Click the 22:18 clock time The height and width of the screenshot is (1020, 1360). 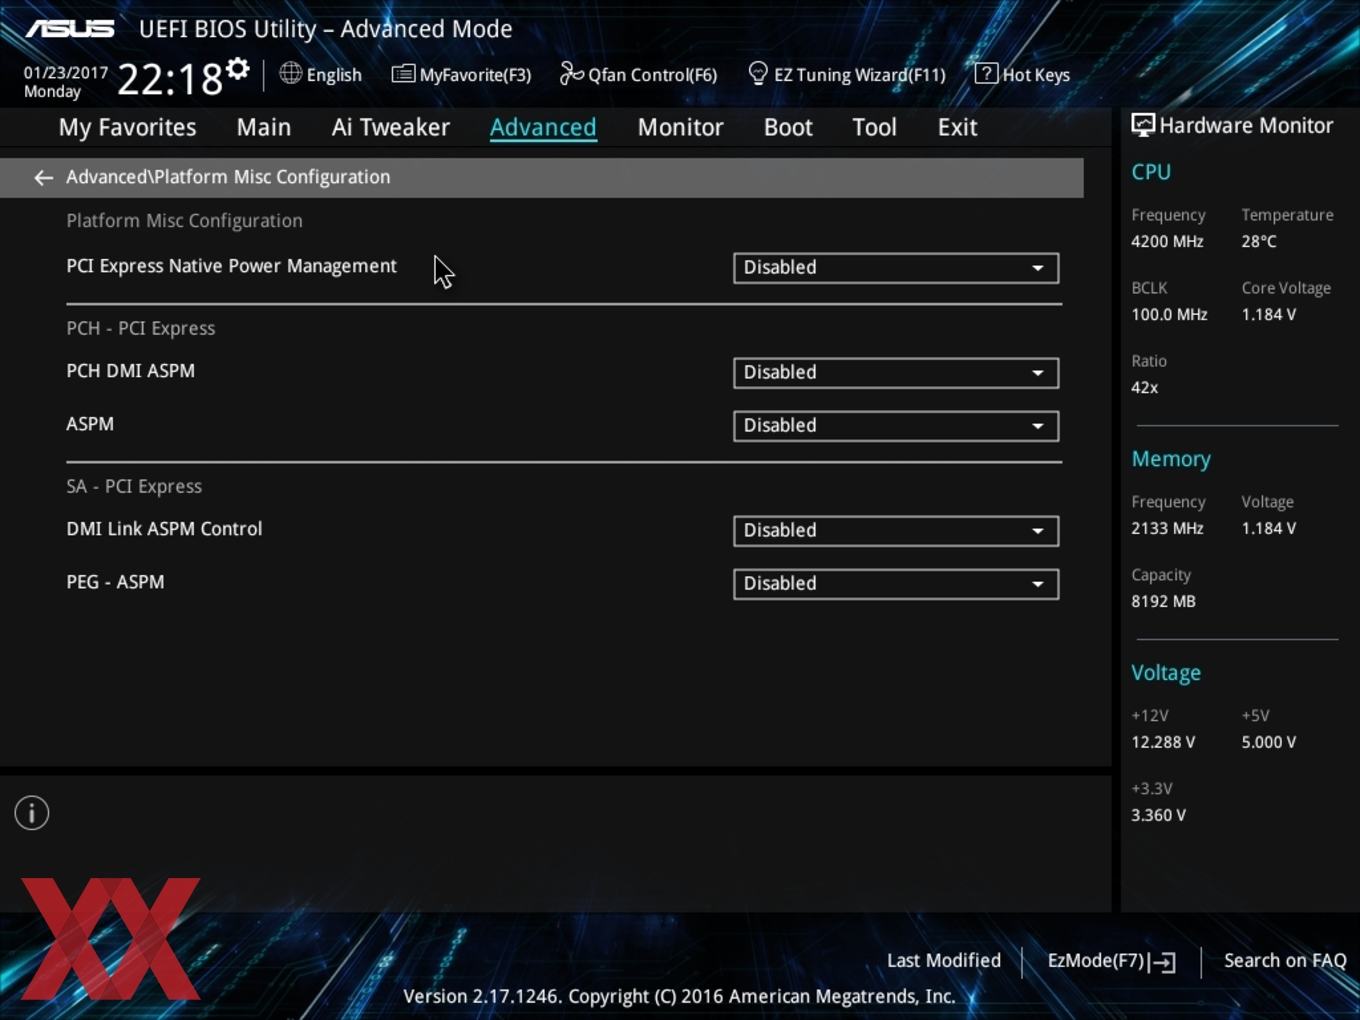click(x=170, y=79)
